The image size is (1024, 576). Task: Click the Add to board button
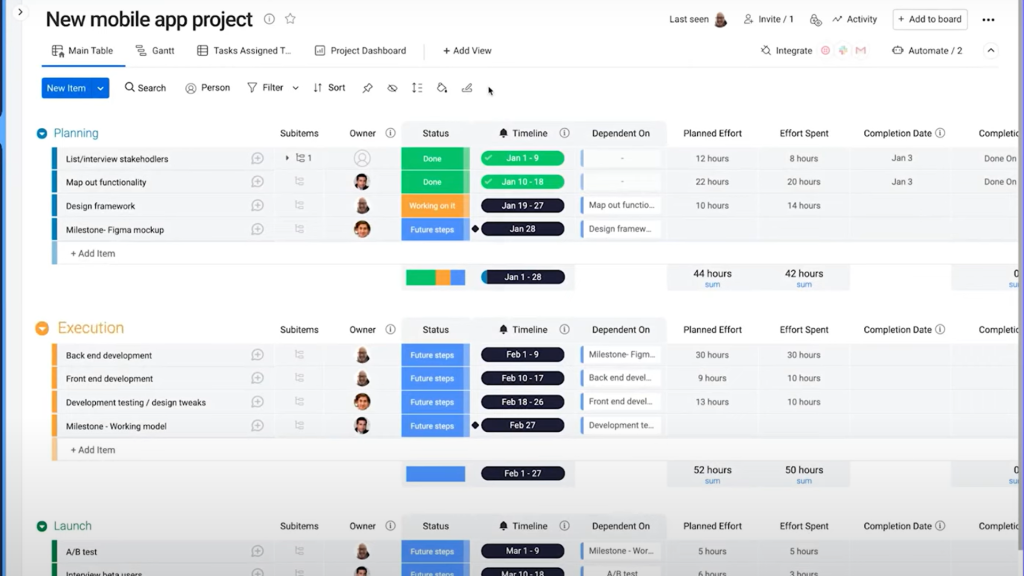point(929,19)
